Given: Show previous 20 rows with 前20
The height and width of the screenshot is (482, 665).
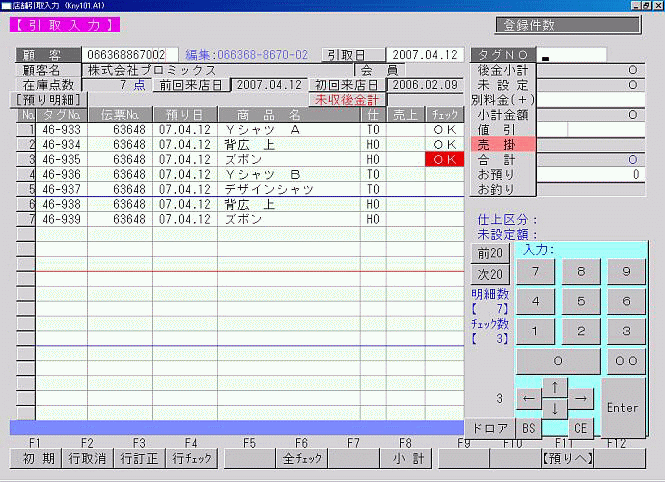Looking at the screenshot, I should click(490, 254).
